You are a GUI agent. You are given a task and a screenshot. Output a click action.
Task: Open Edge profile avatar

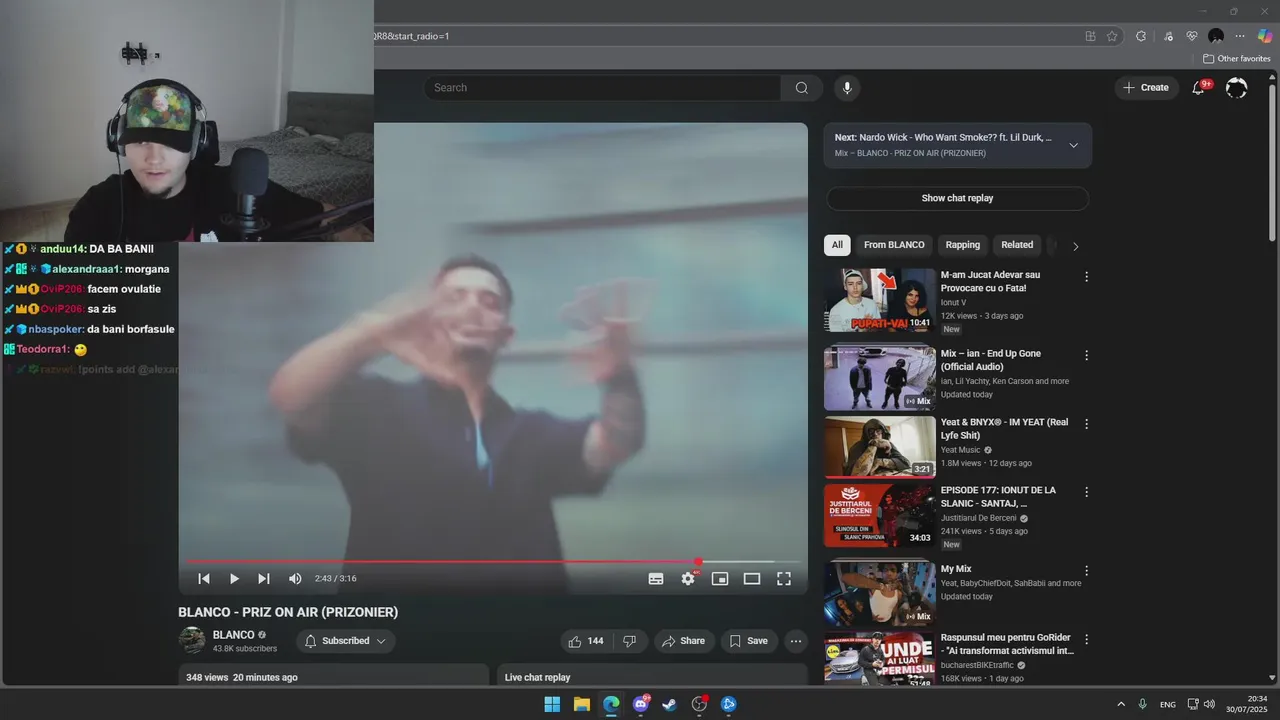[x=1216, y=36]
